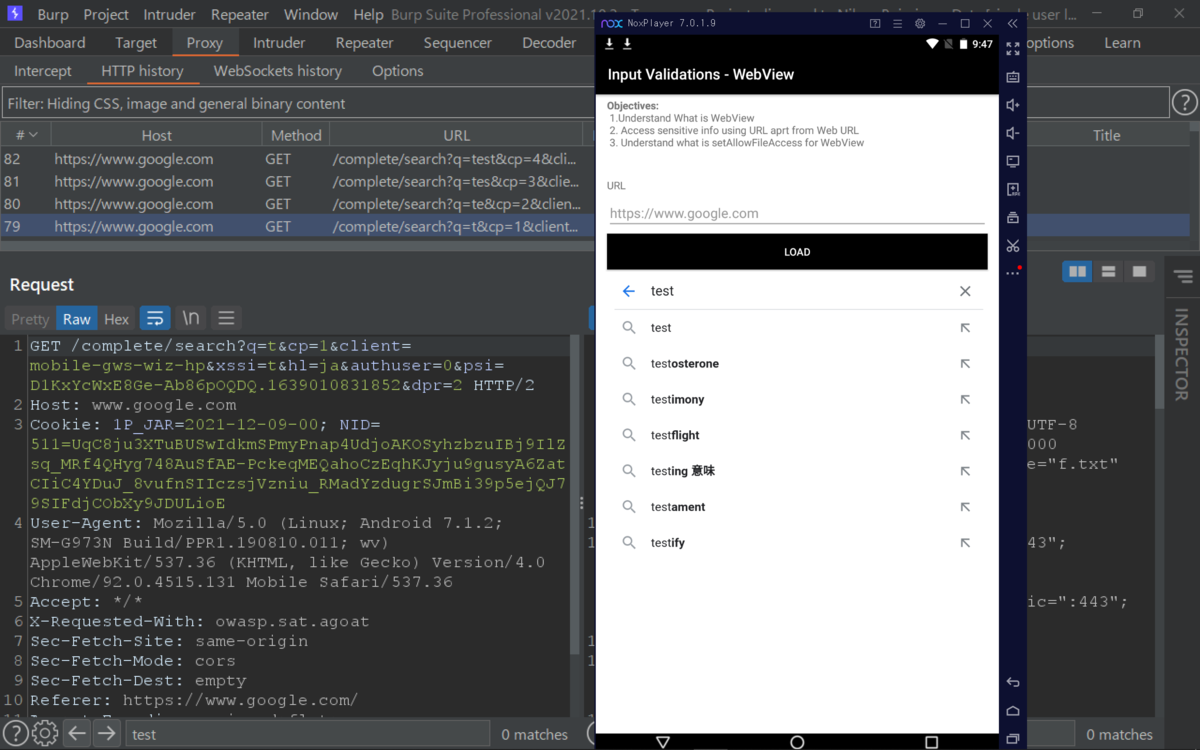This screenshot has width=1200, height=750.
Task: Select single-pane tabbed layout
Action: point(1139,271)
